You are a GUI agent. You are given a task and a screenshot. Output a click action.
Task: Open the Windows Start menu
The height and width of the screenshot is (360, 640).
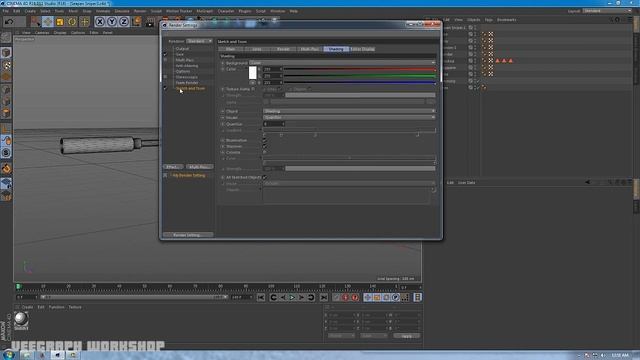click(8, 355)
